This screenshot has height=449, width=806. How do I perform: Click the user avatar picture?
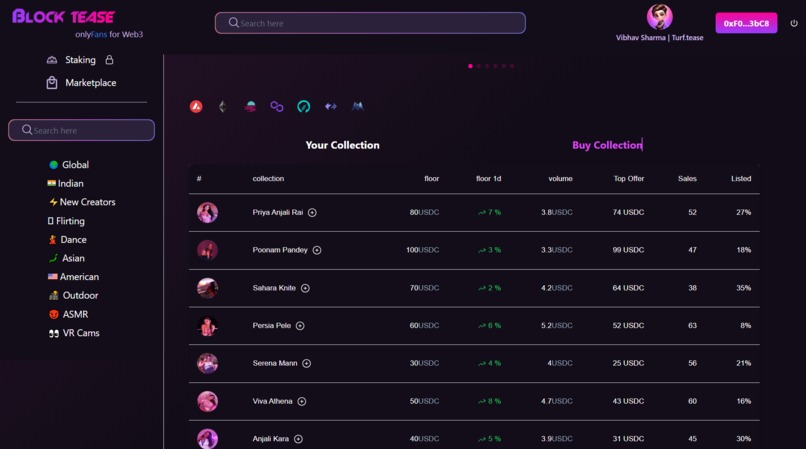(x=660, y=17)
